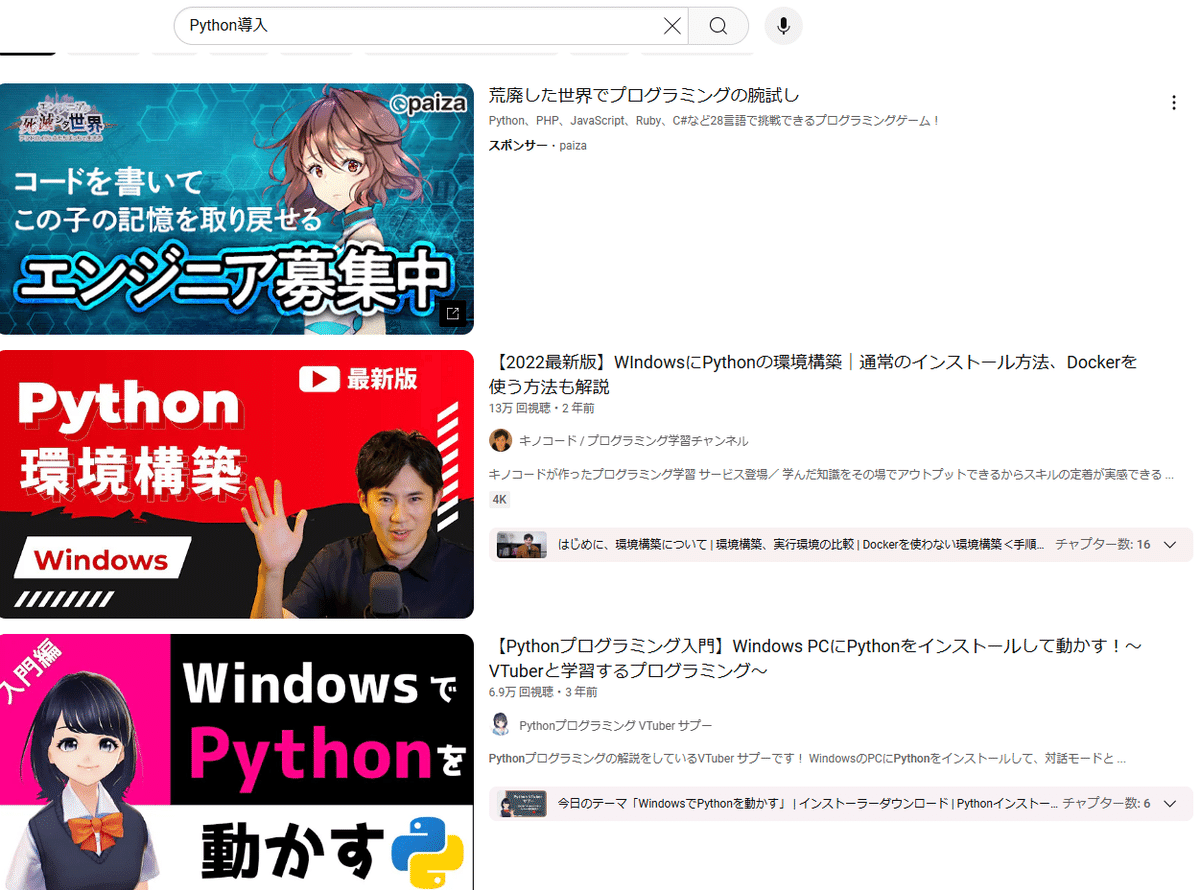Click the sponsor name paiza under スポンサー
This screenshot has width=1200, height=890.
tap(573, 145)
